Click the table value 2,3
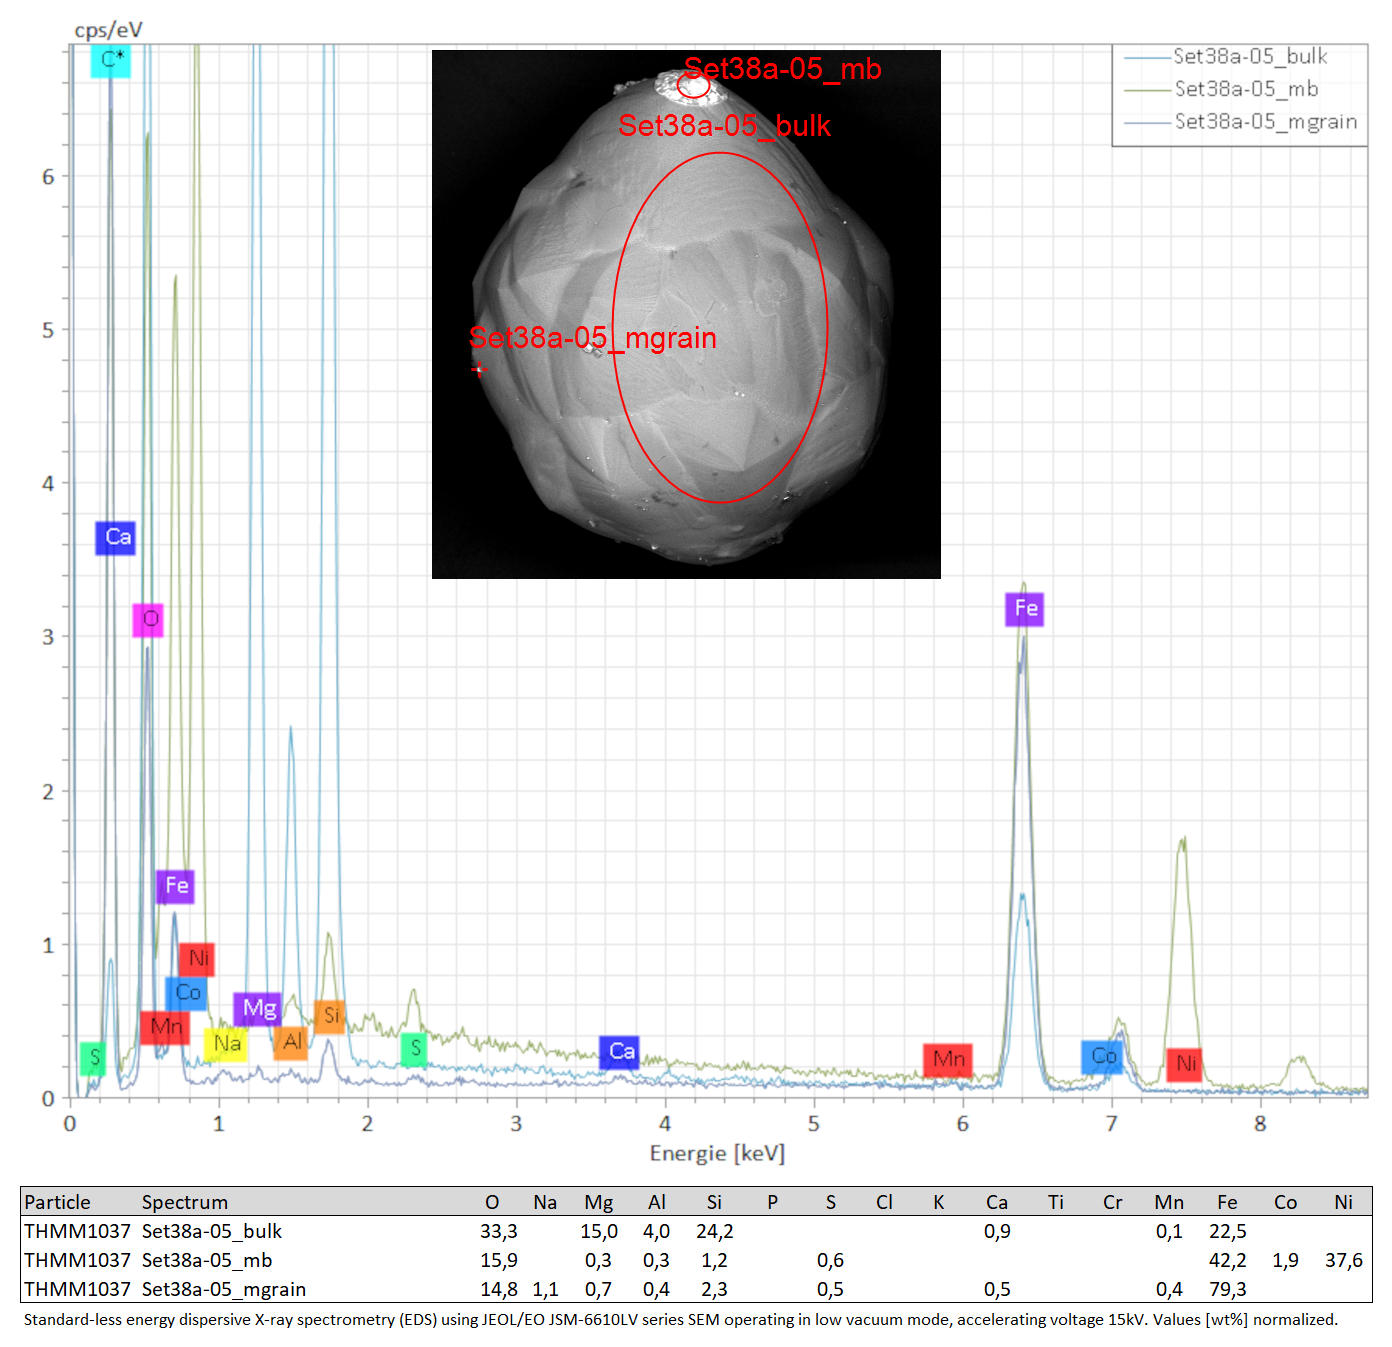 coord(714,1290)
